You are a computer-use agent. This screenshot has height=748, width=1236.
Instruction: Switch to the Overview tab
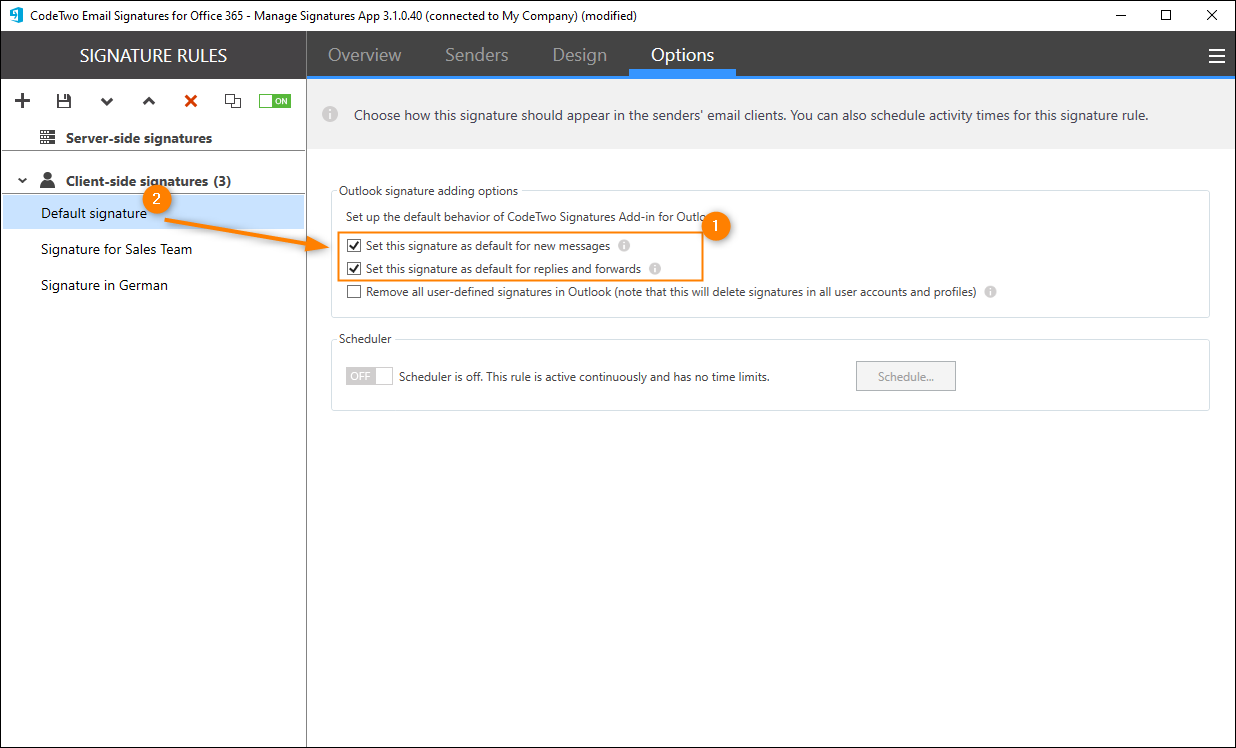364,55
